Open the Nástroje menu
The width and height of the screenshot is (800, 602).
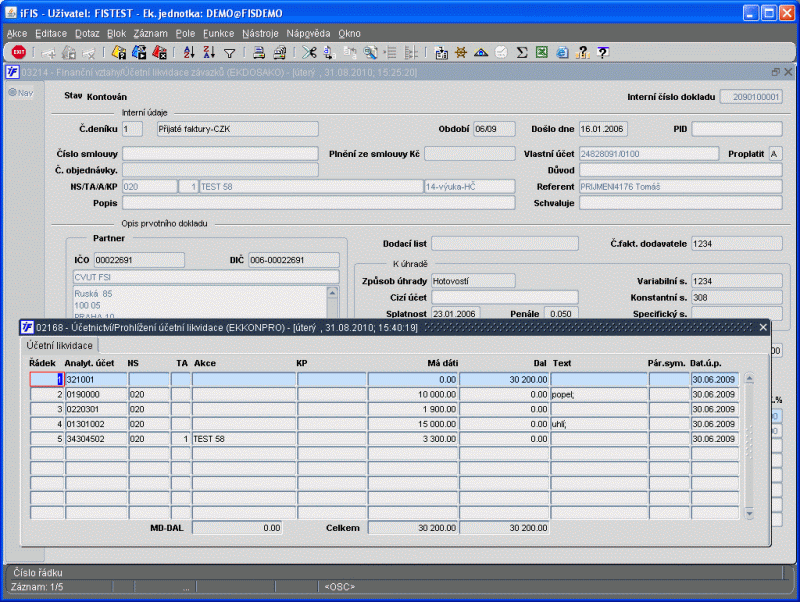click(x=260, y=33)
